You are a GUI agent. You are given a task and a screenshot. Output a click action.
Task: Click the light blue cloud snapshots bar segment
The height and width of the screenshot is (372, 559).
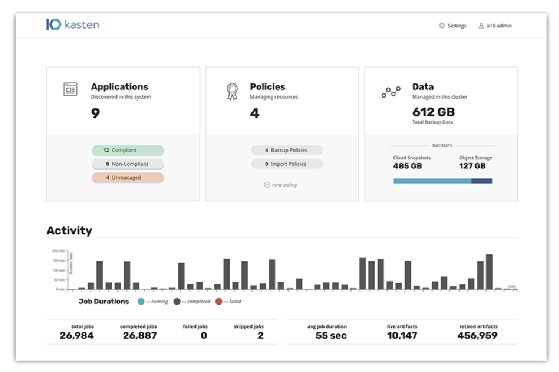(x=432, y=181)
